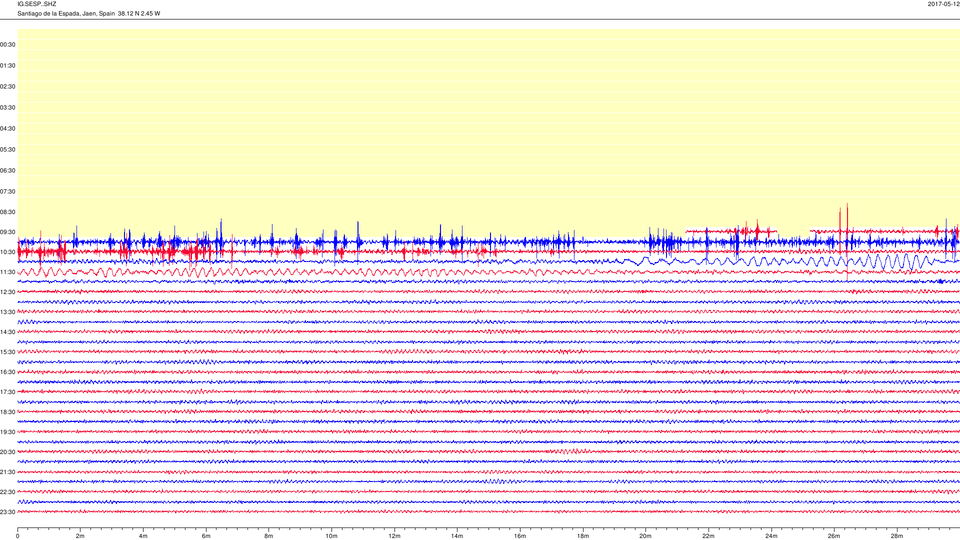Click the 4m axis label
This screenshot has height=540, width=960.
pyautogui.click(x=143, y=536)
